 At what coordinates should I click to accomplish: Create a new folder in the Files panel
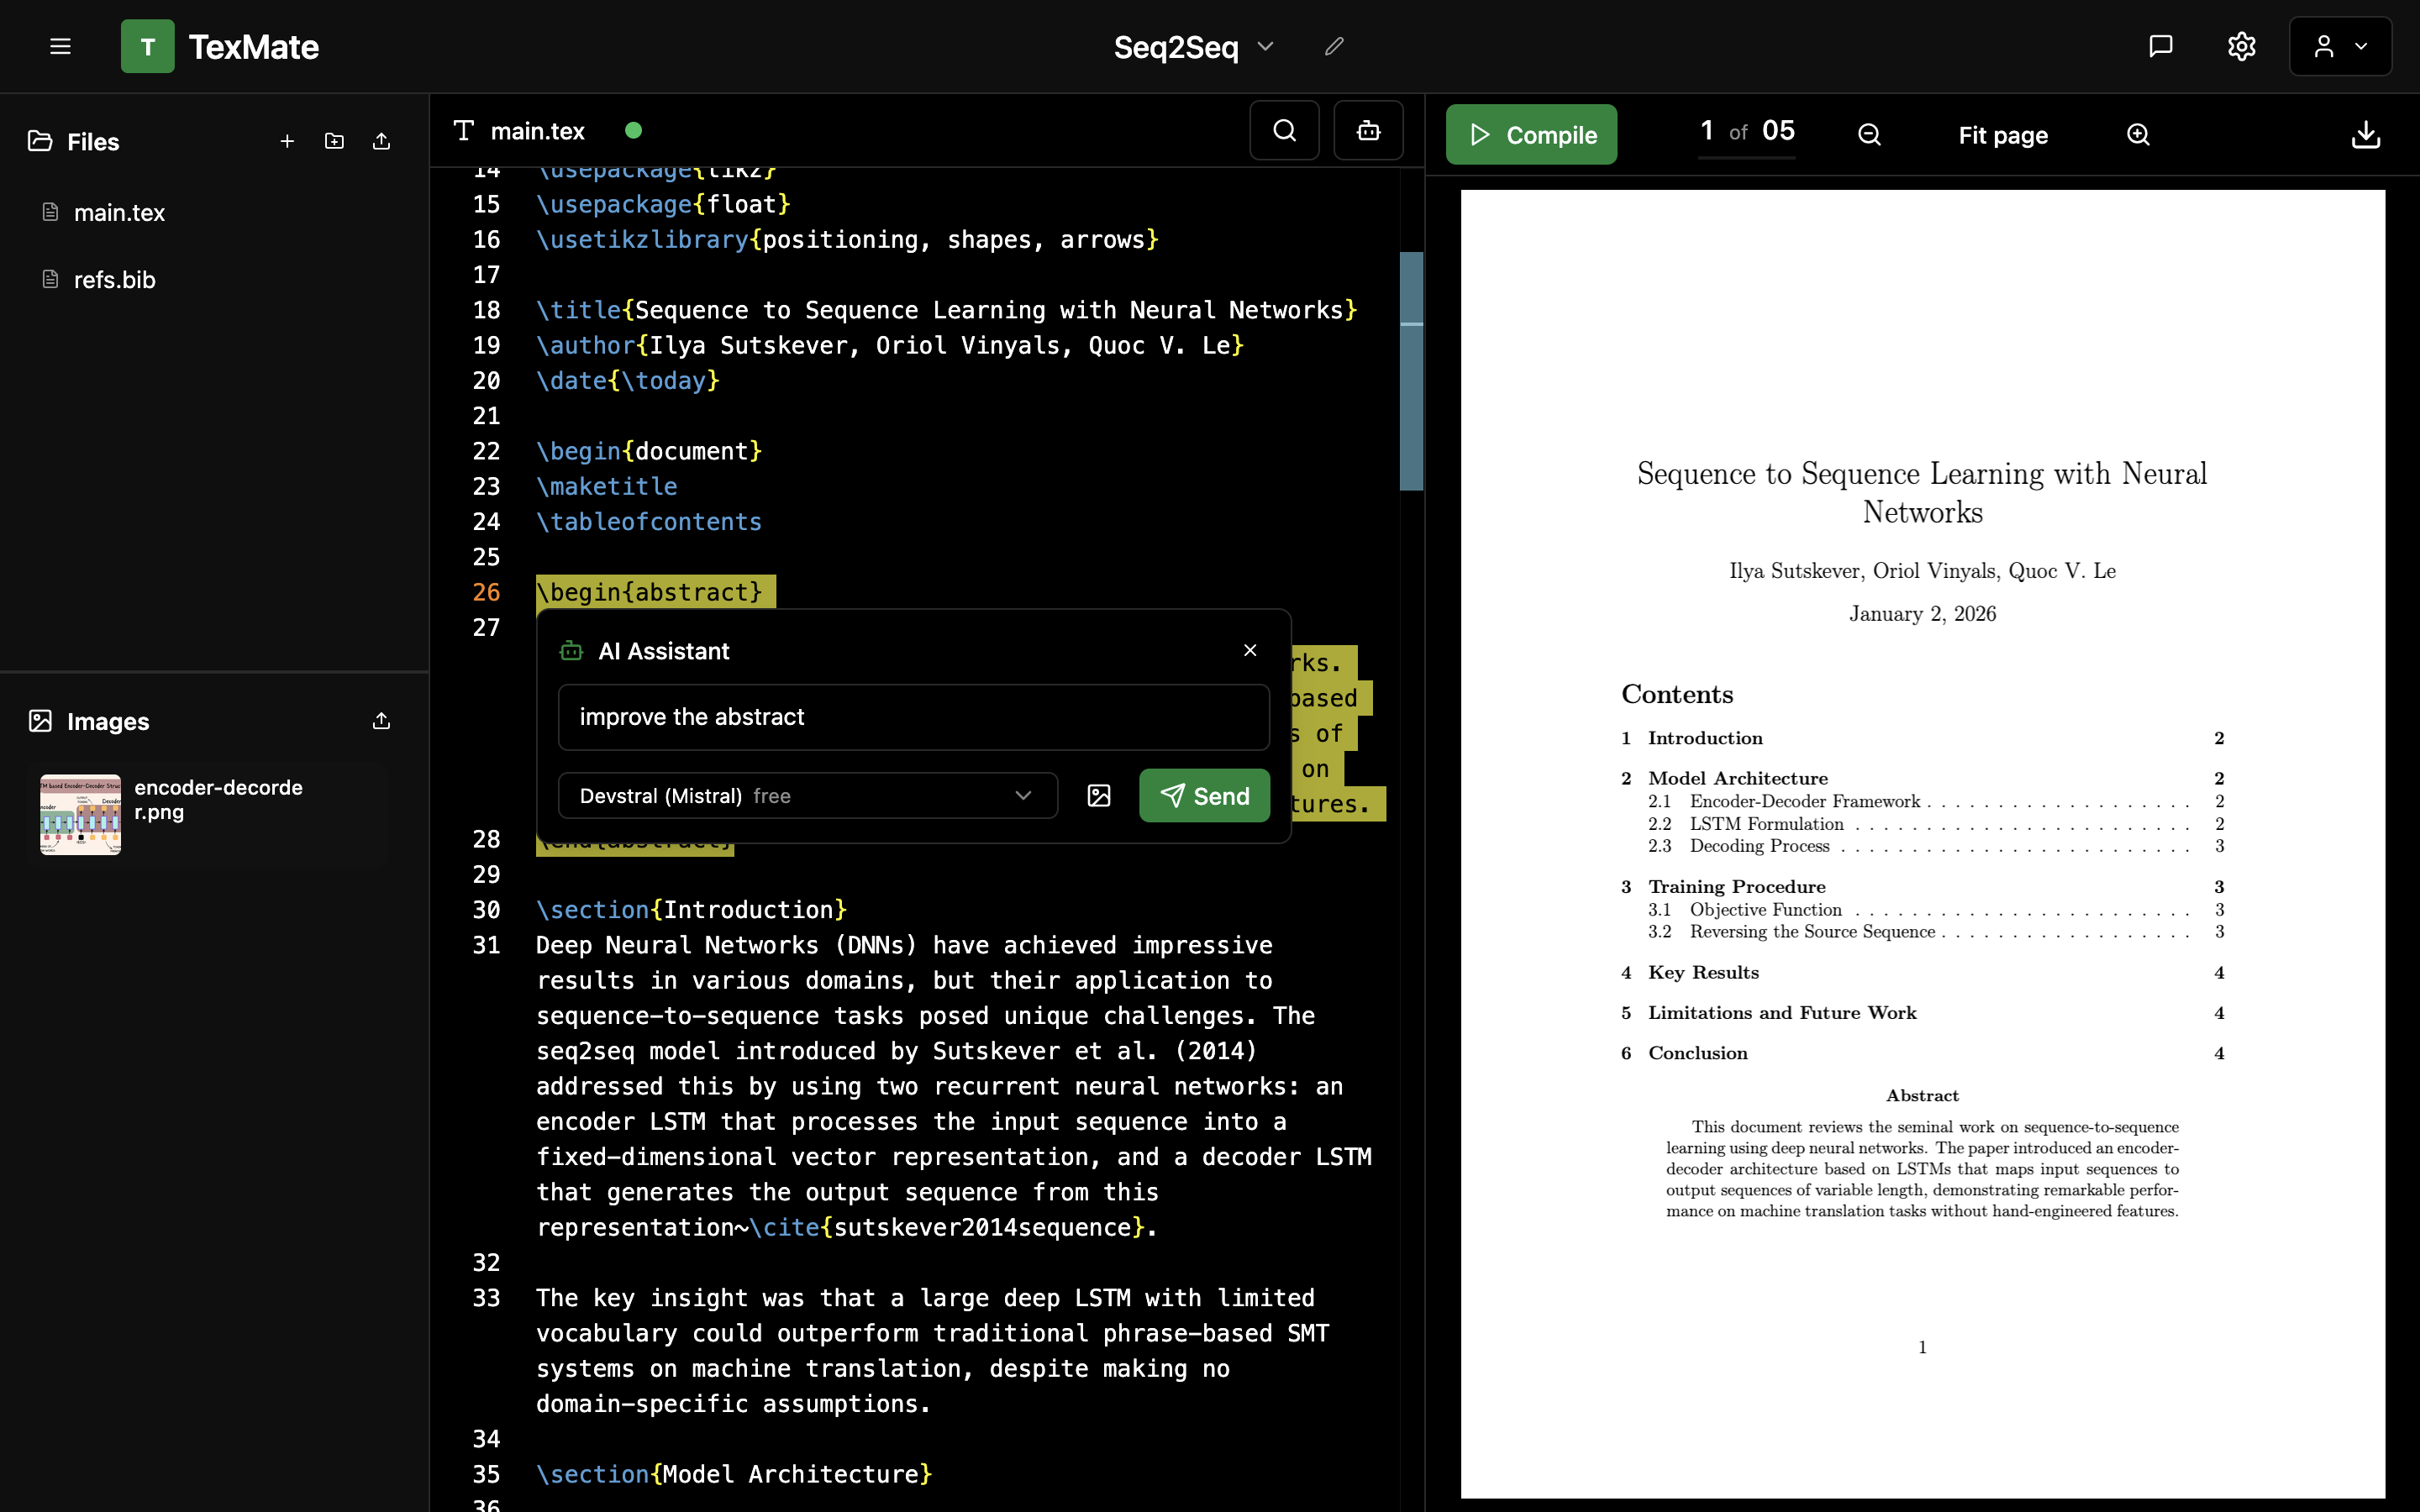click(x=333, y=141)
